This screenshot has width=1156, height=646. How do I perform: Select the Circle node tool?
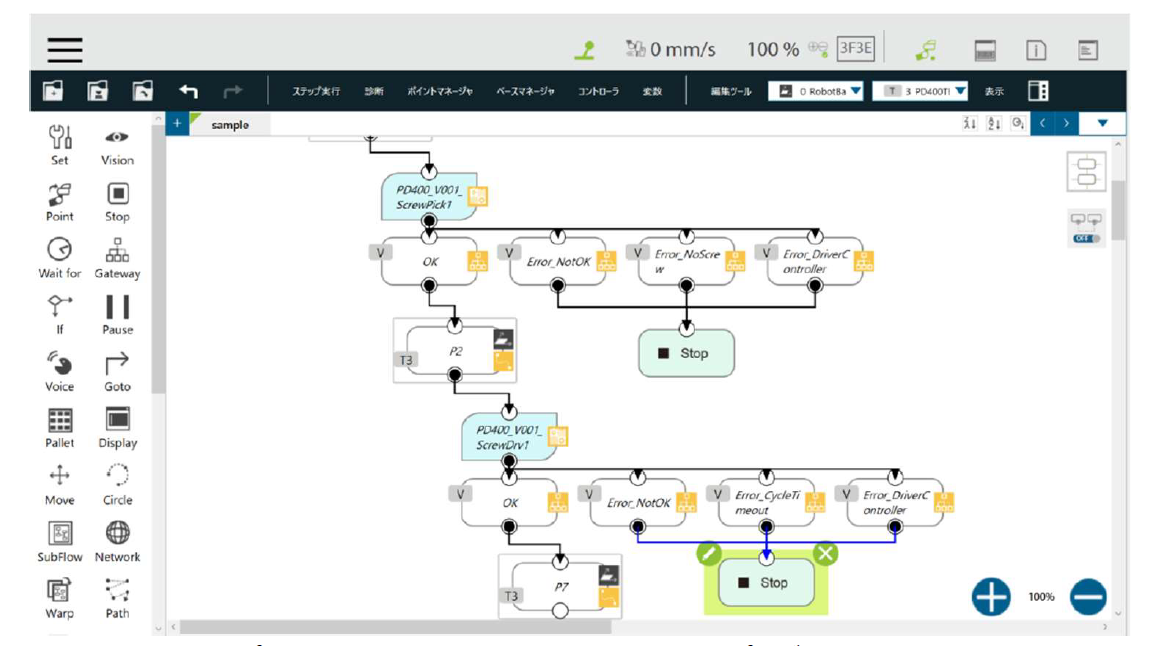tap(117, 485)
